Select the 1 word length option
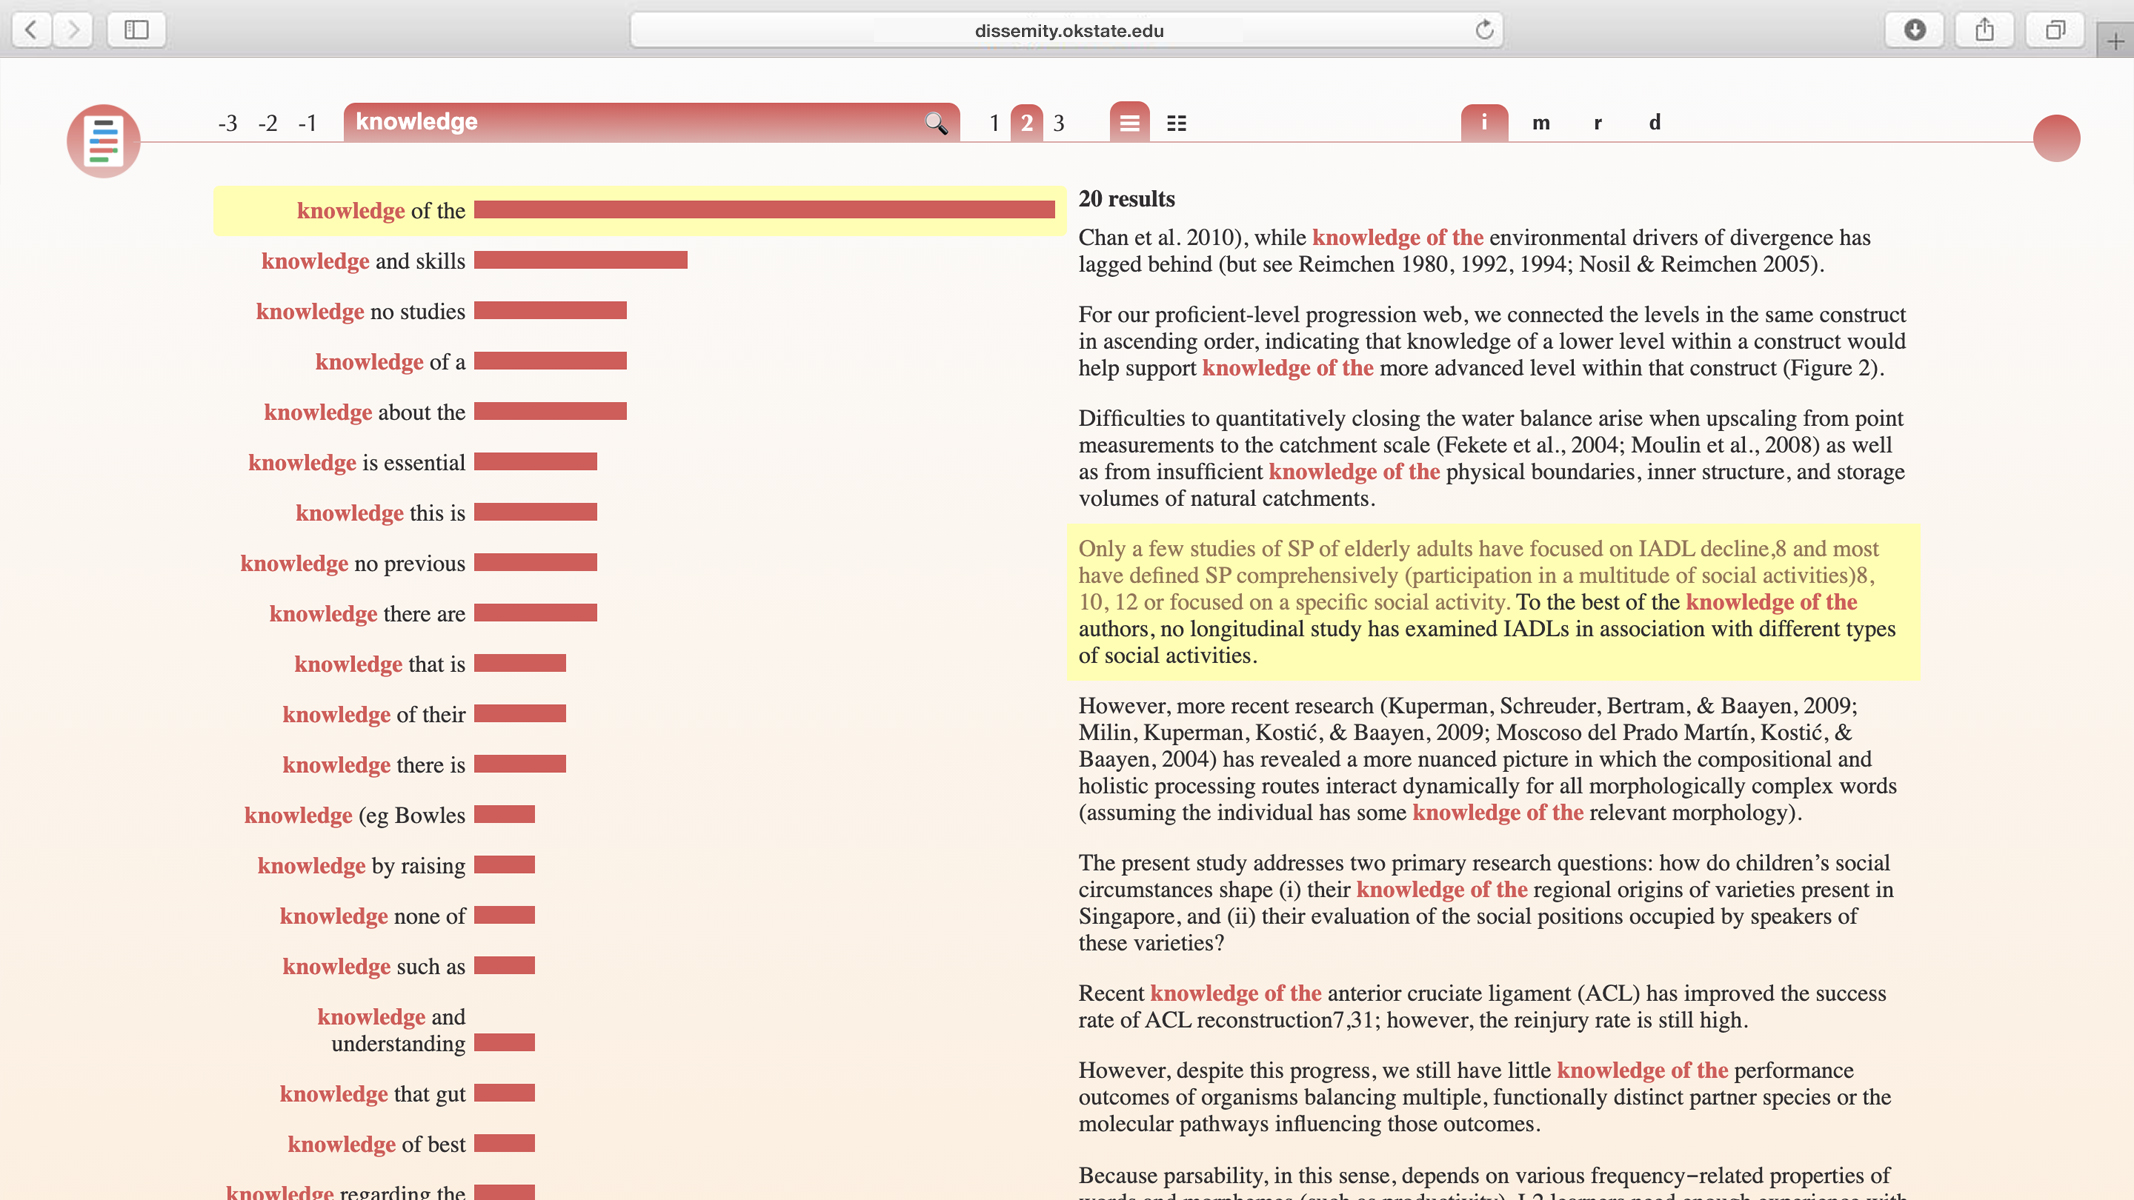Viewport: 2134px width, 1200px height. (x=994, y=123)
